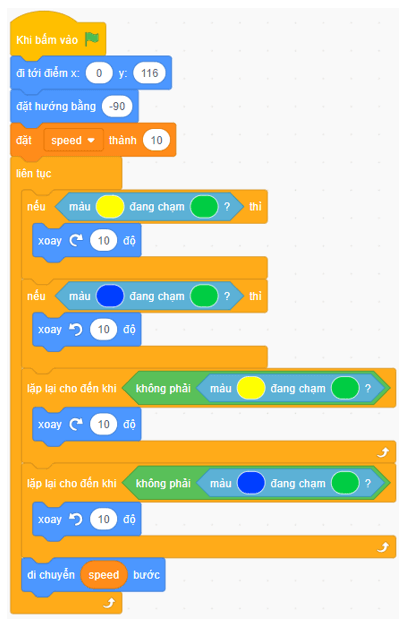The height and width of the screenshot is (619, 408).
Task: Click clockwise rotate arrow in first if block
Action: point(76,240)
